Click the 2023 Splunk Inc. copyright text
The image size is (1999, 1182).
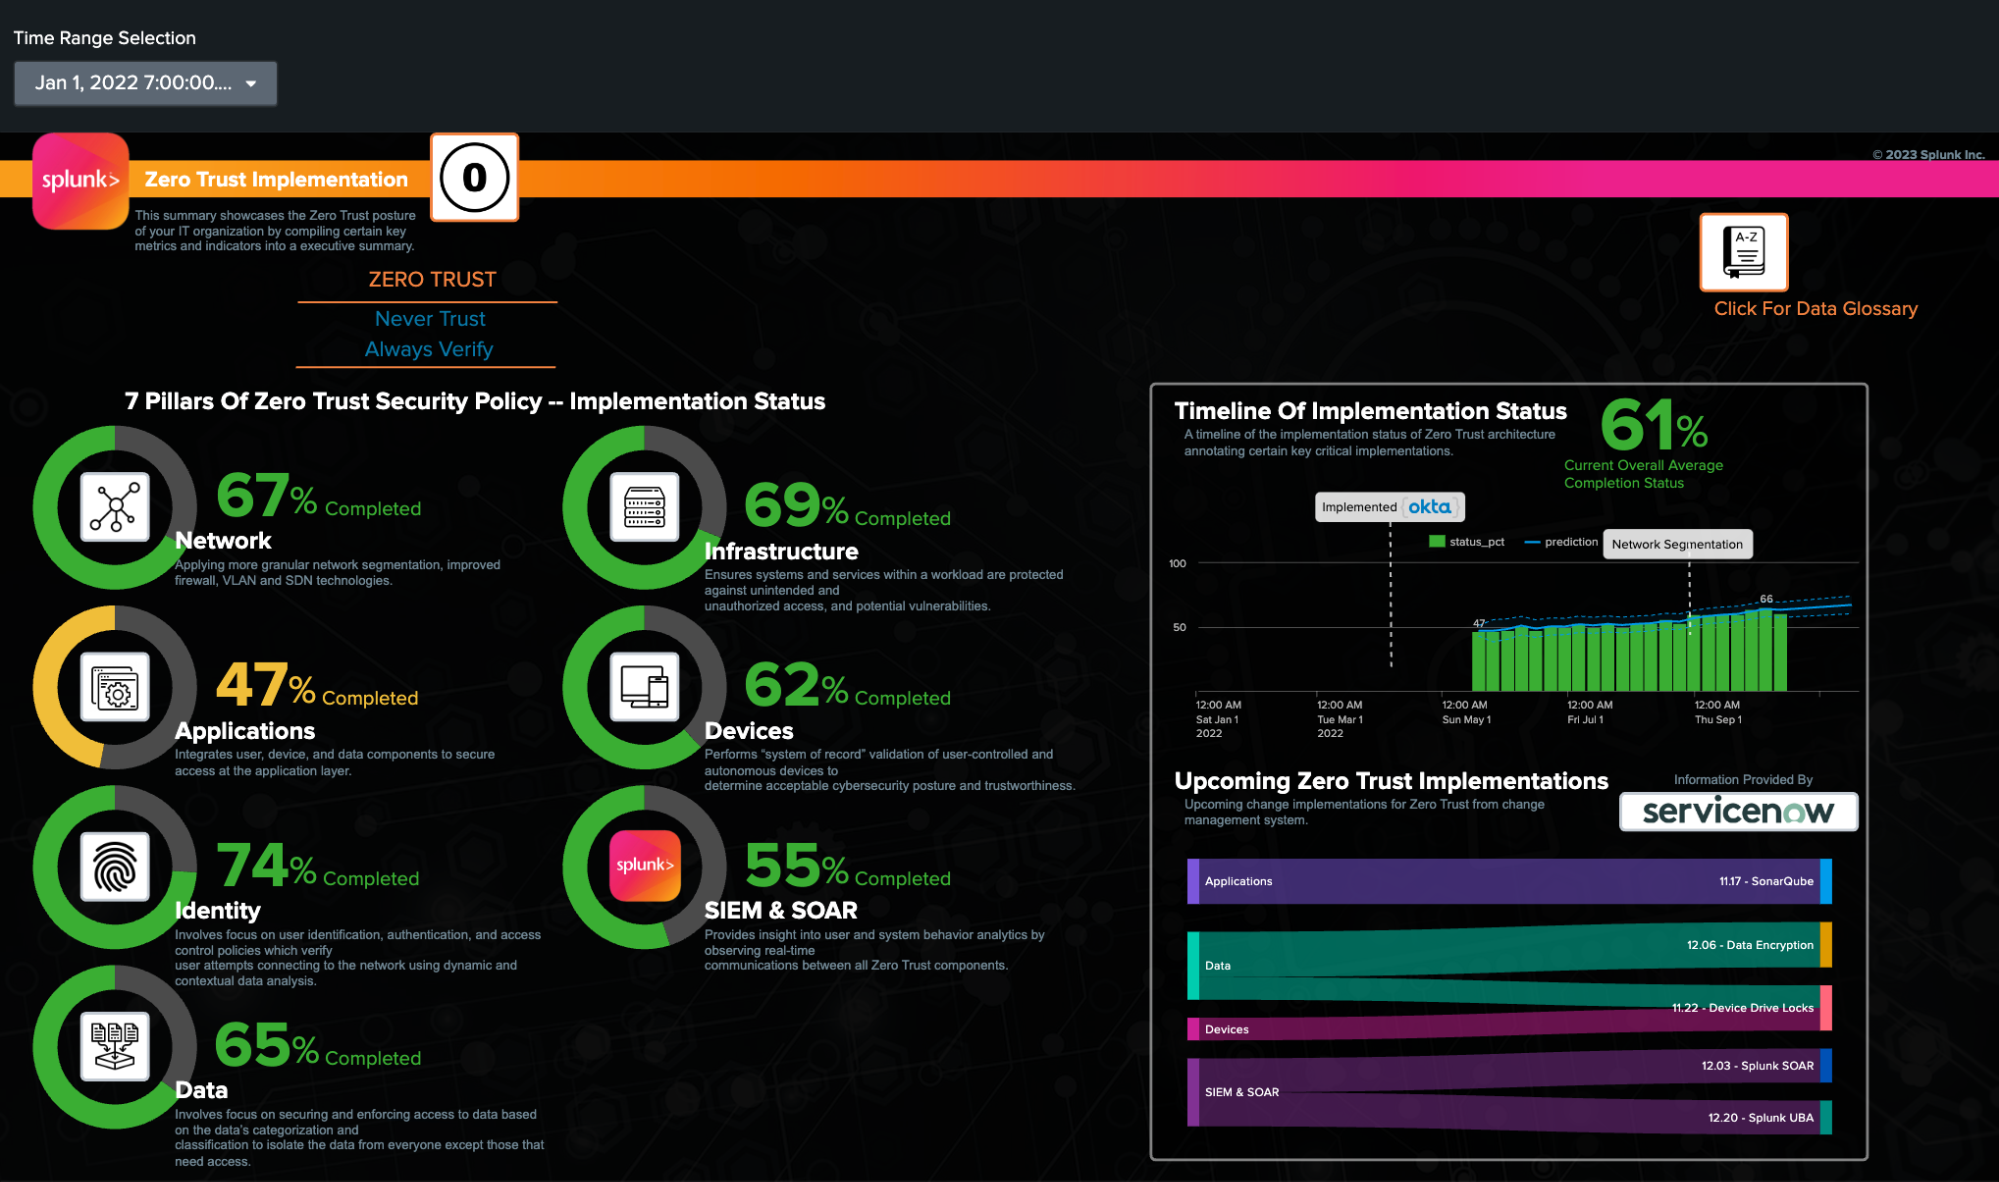click(x=1928, y=155)
